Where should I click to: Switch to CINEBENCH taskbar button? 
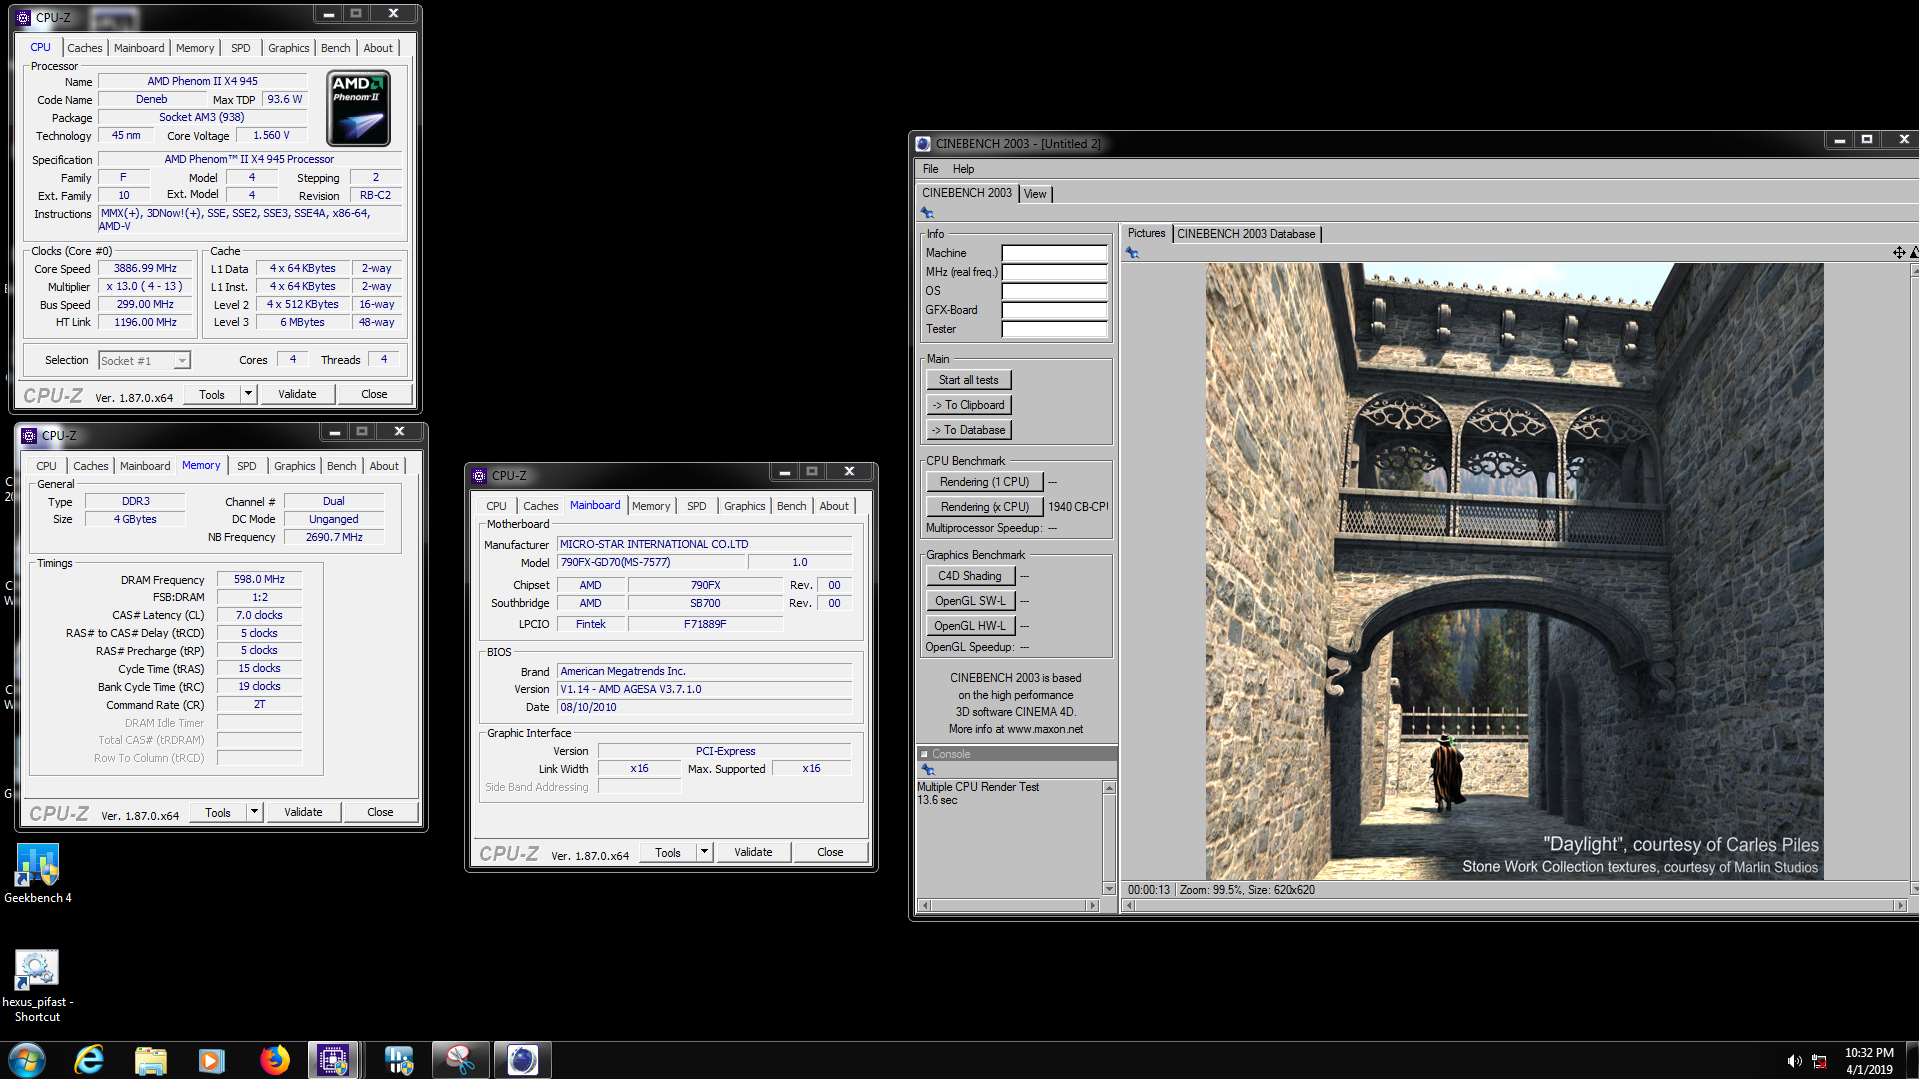click(x=522, y=1060)
